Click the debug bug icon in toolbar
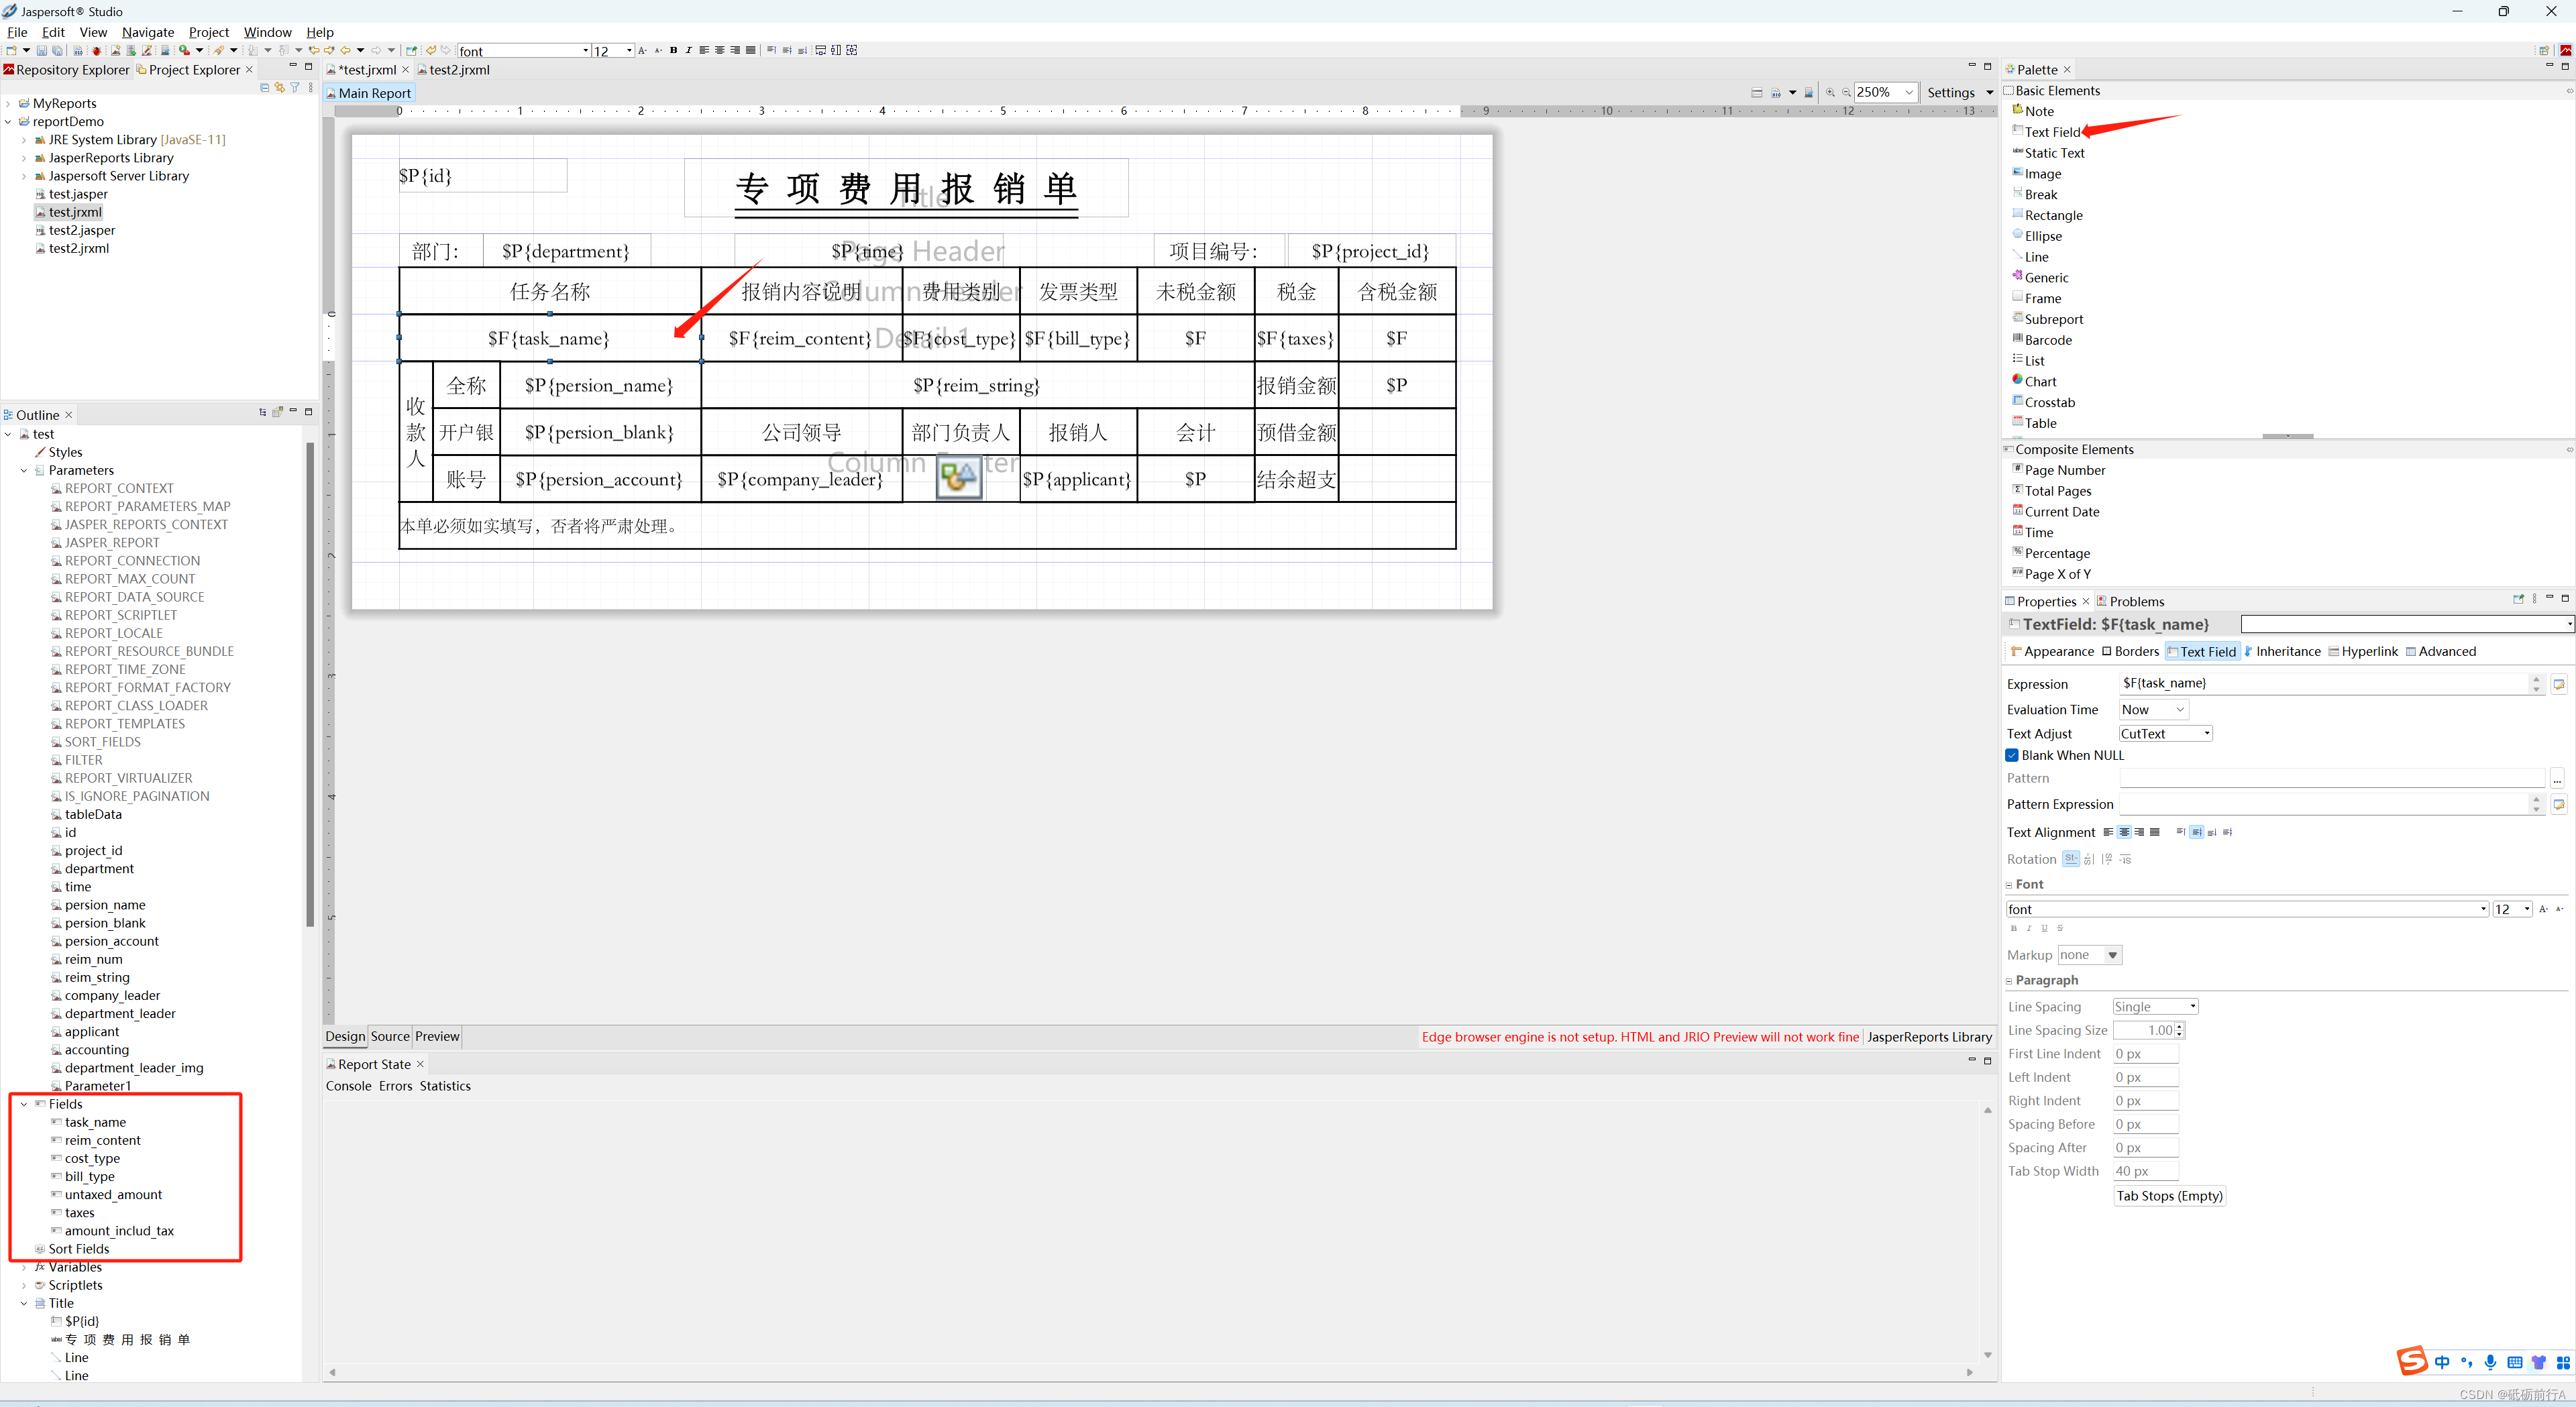The image size is (2576, 1407). [97, 50]
